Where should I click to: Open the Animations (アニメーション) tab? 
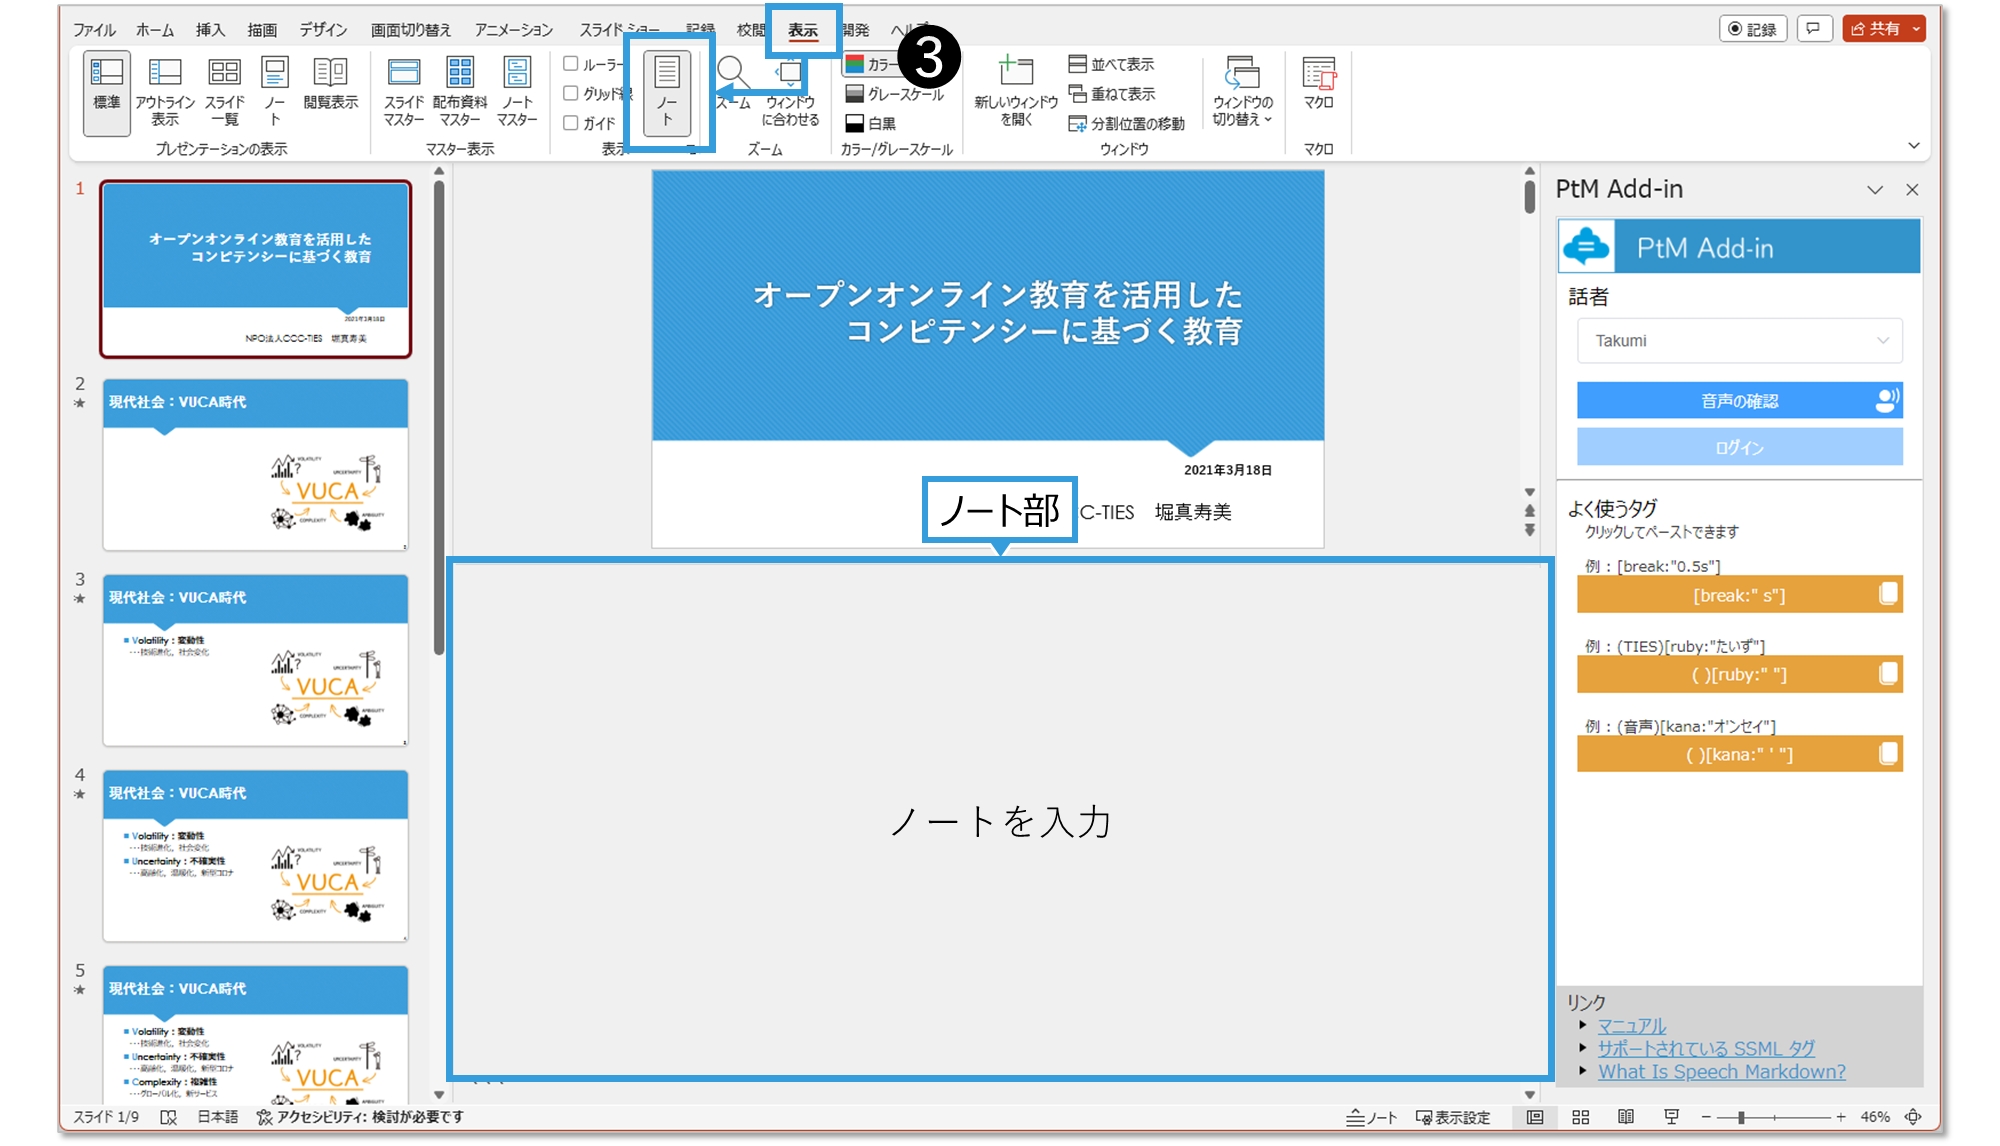tap(513, 30)
